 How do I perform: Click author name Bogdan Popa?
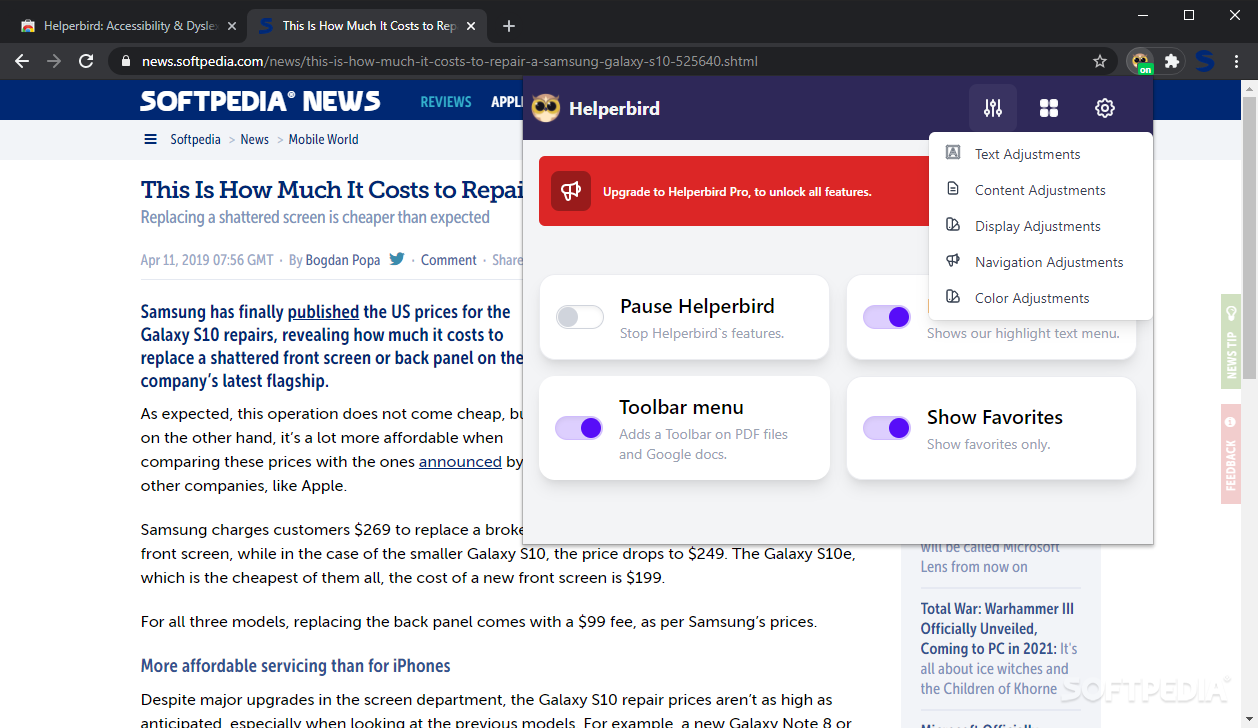pyautogui.click(x=343, y=260)
